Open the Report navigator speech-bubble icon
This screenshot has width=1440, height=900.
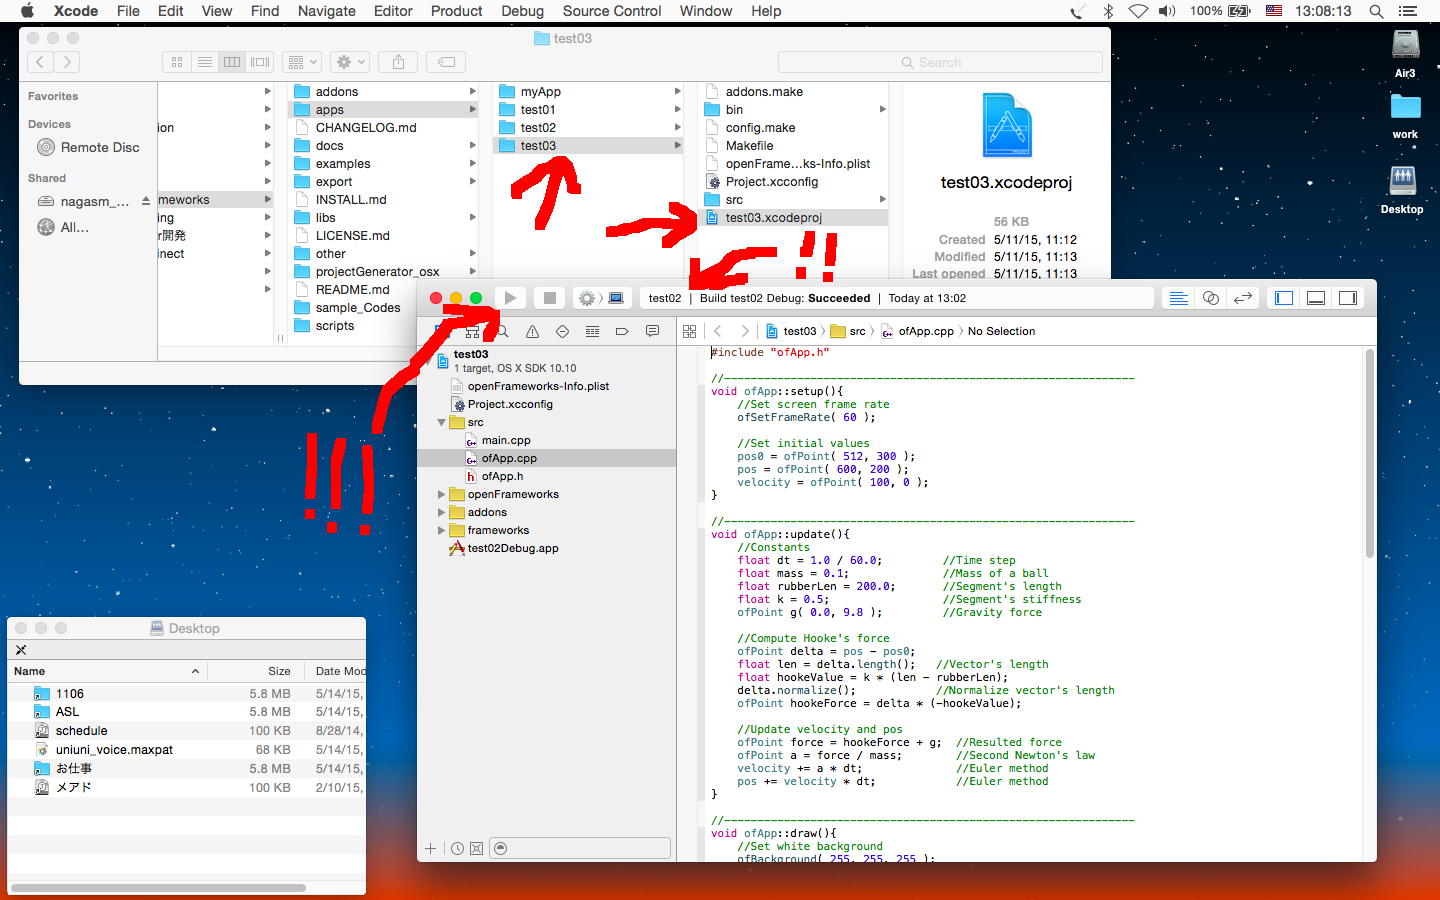point(652,331)
